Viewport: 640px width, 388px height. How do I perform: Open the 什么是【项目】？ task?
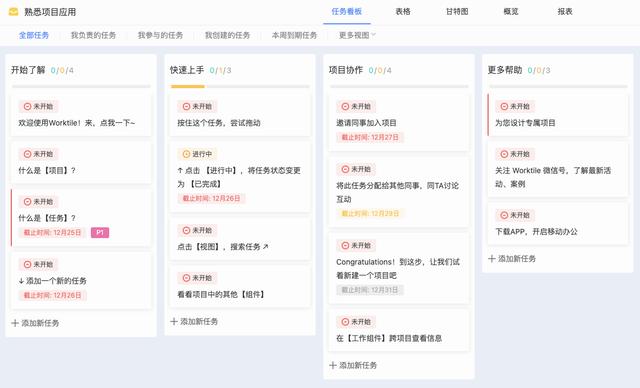tap(81, 163)
